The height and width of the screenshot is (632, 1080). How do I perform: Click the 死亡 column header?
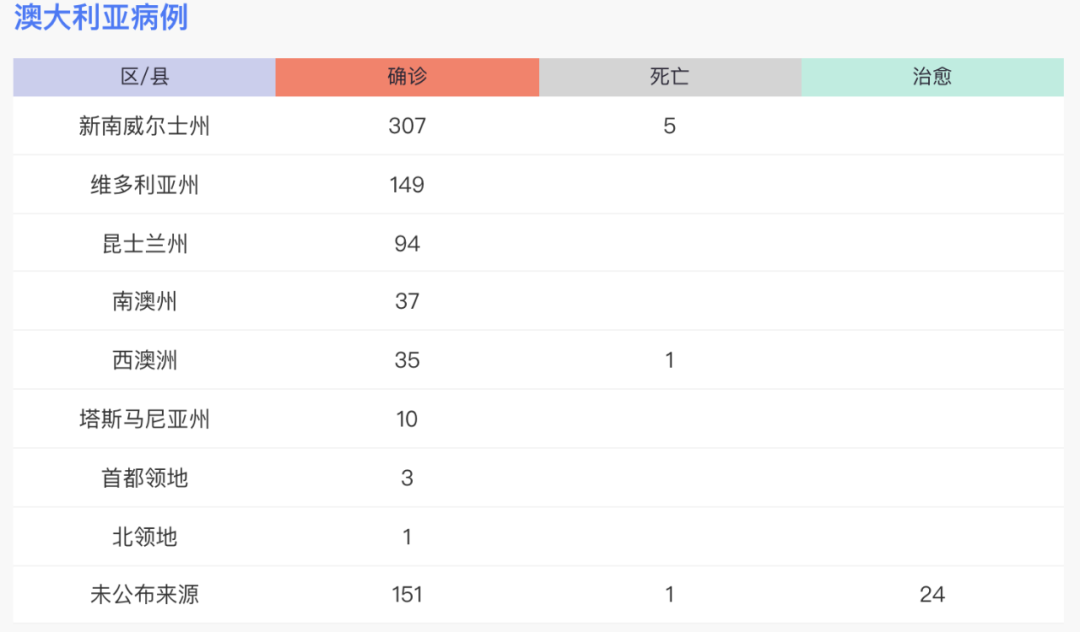point(669,77)
